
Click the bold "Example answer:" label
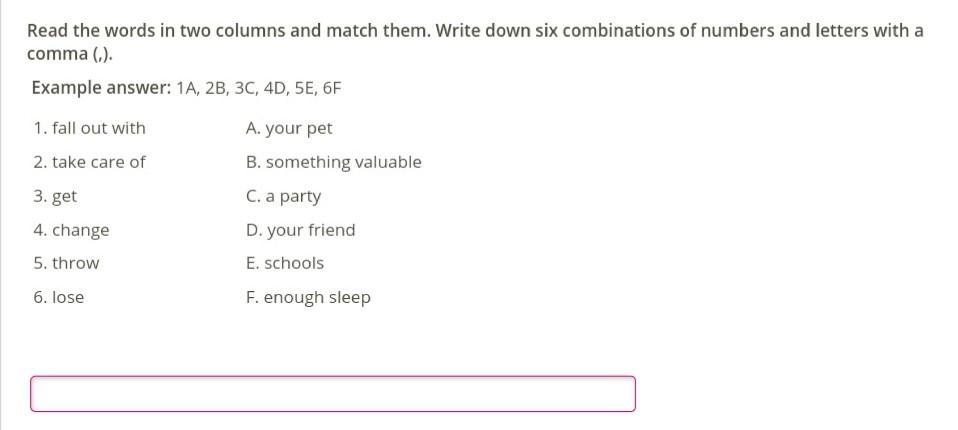tap(101, 88)
